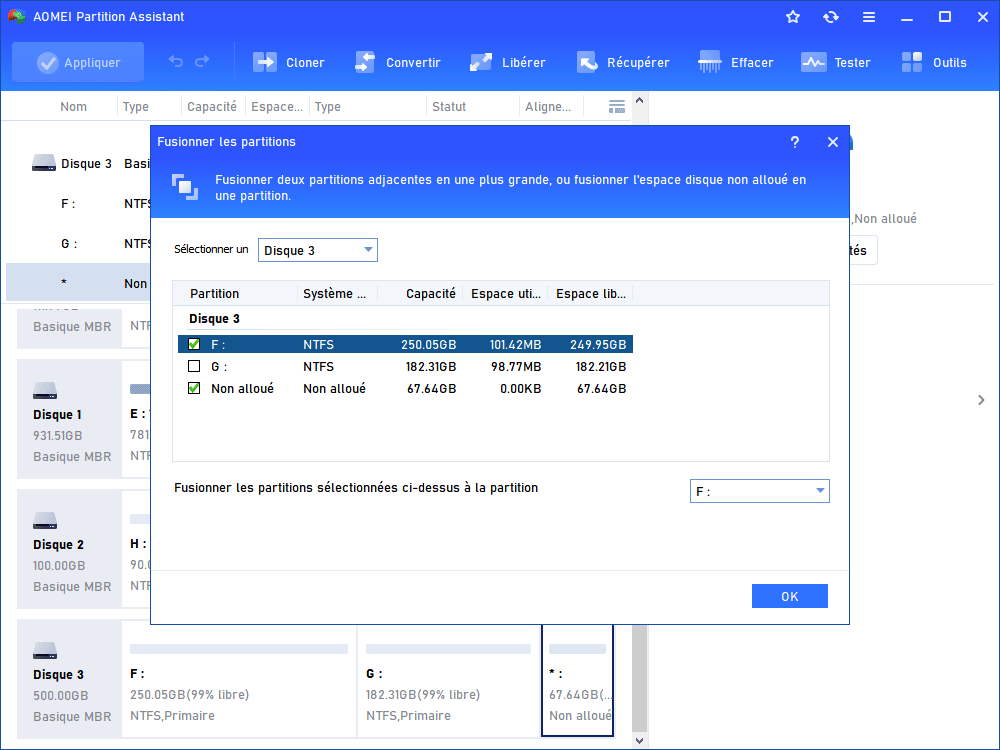This screenshot has width=1000, height=750.
Task: Uncheck the Non alloué checkbox
Action: pyautogui.click(x=194, y=388)
